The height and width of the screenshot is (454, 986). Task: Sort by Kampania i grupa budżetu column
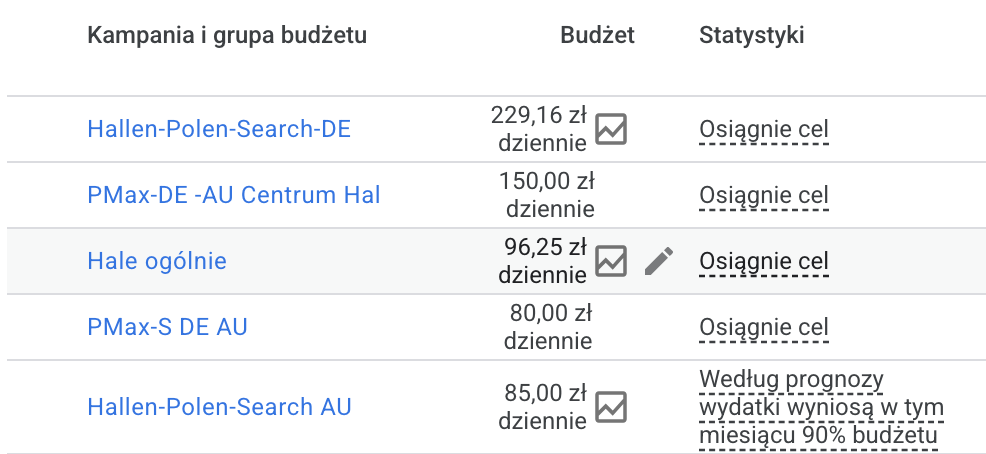[227, 36]
